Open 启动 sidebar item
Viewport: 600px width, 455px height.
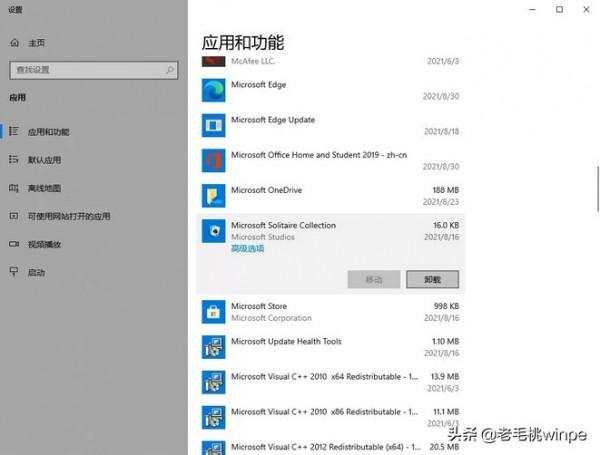click(x=94, y=272)
